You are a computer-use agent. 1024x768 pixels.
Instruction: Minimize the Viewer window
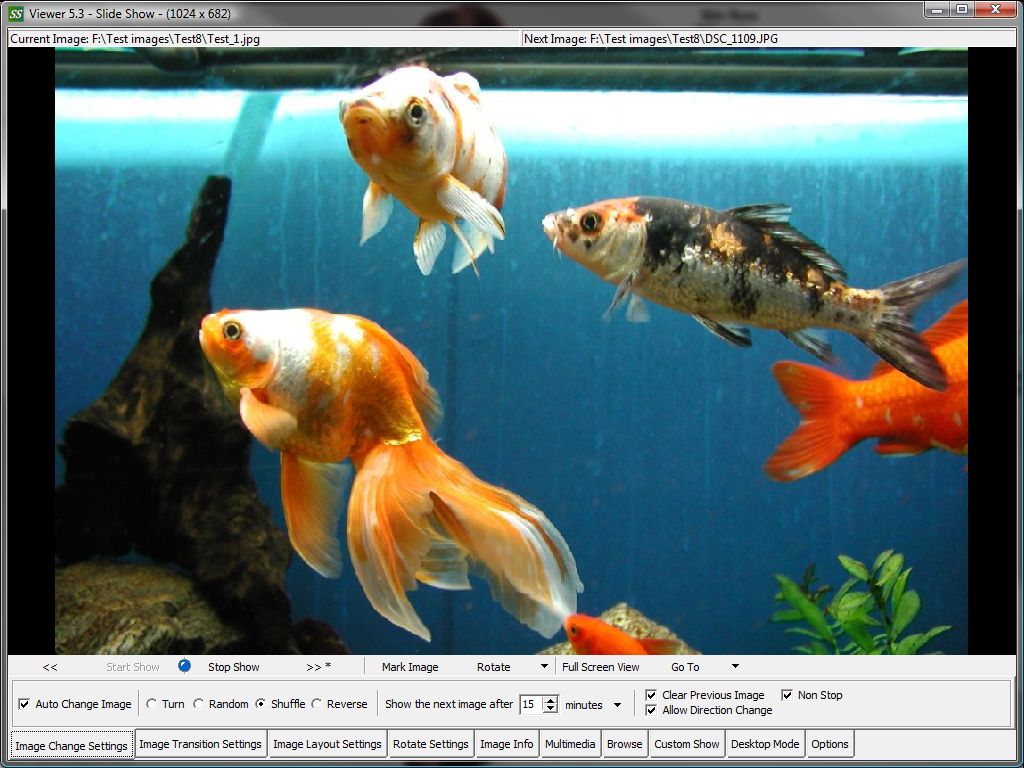[938, 9]
